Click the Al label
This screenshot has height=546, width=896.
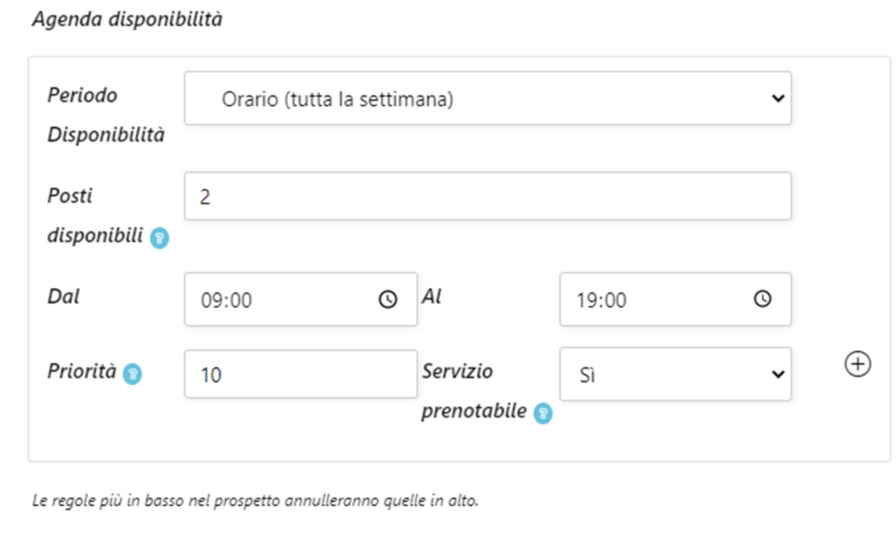[432, 296]
